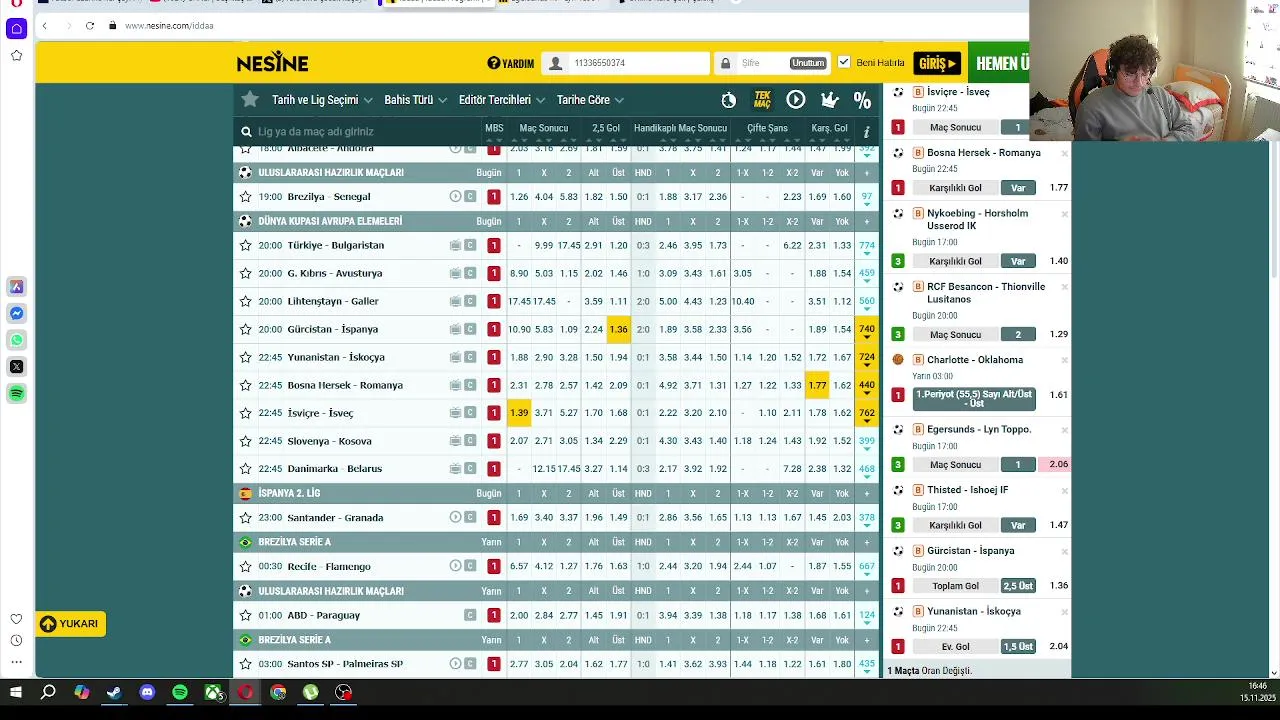
Task: Expand more bets 774 for Türkiye - Bulgaristan
Action: (867, 246)
